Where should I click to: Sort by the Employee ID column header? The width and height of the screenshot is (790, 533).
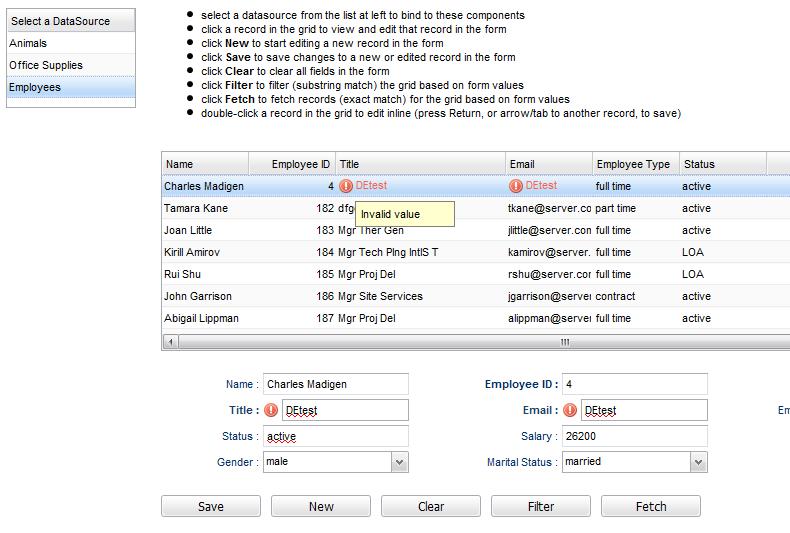pos(292,164)
